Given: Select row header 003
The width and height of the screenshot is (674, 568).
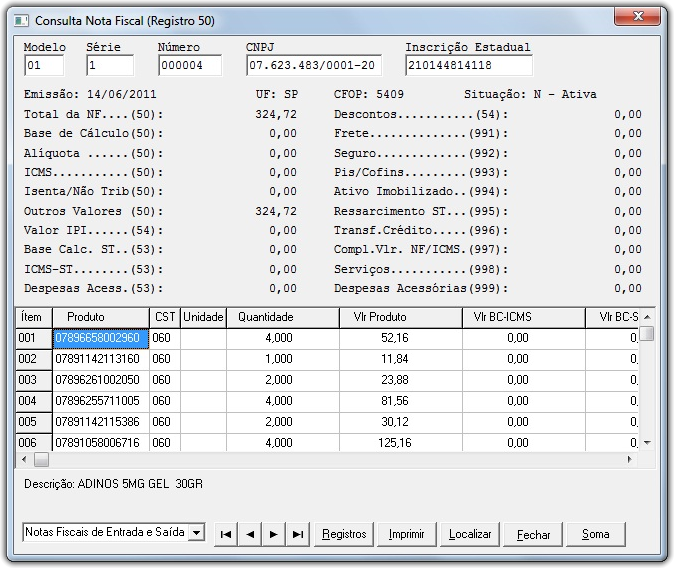Looking at the screenshot, I should coord(34,380).
